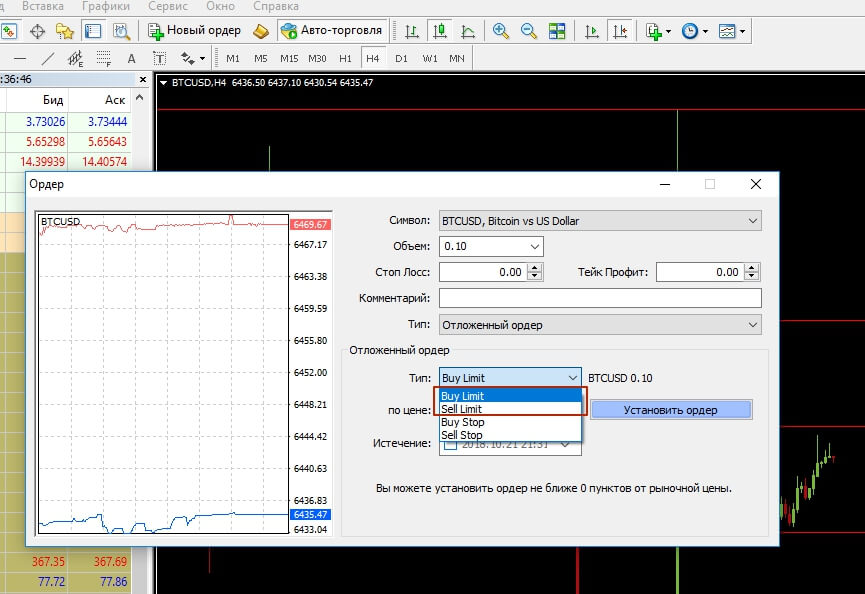
Task: Open the Сервис menu
Action: tap(167, 6)
